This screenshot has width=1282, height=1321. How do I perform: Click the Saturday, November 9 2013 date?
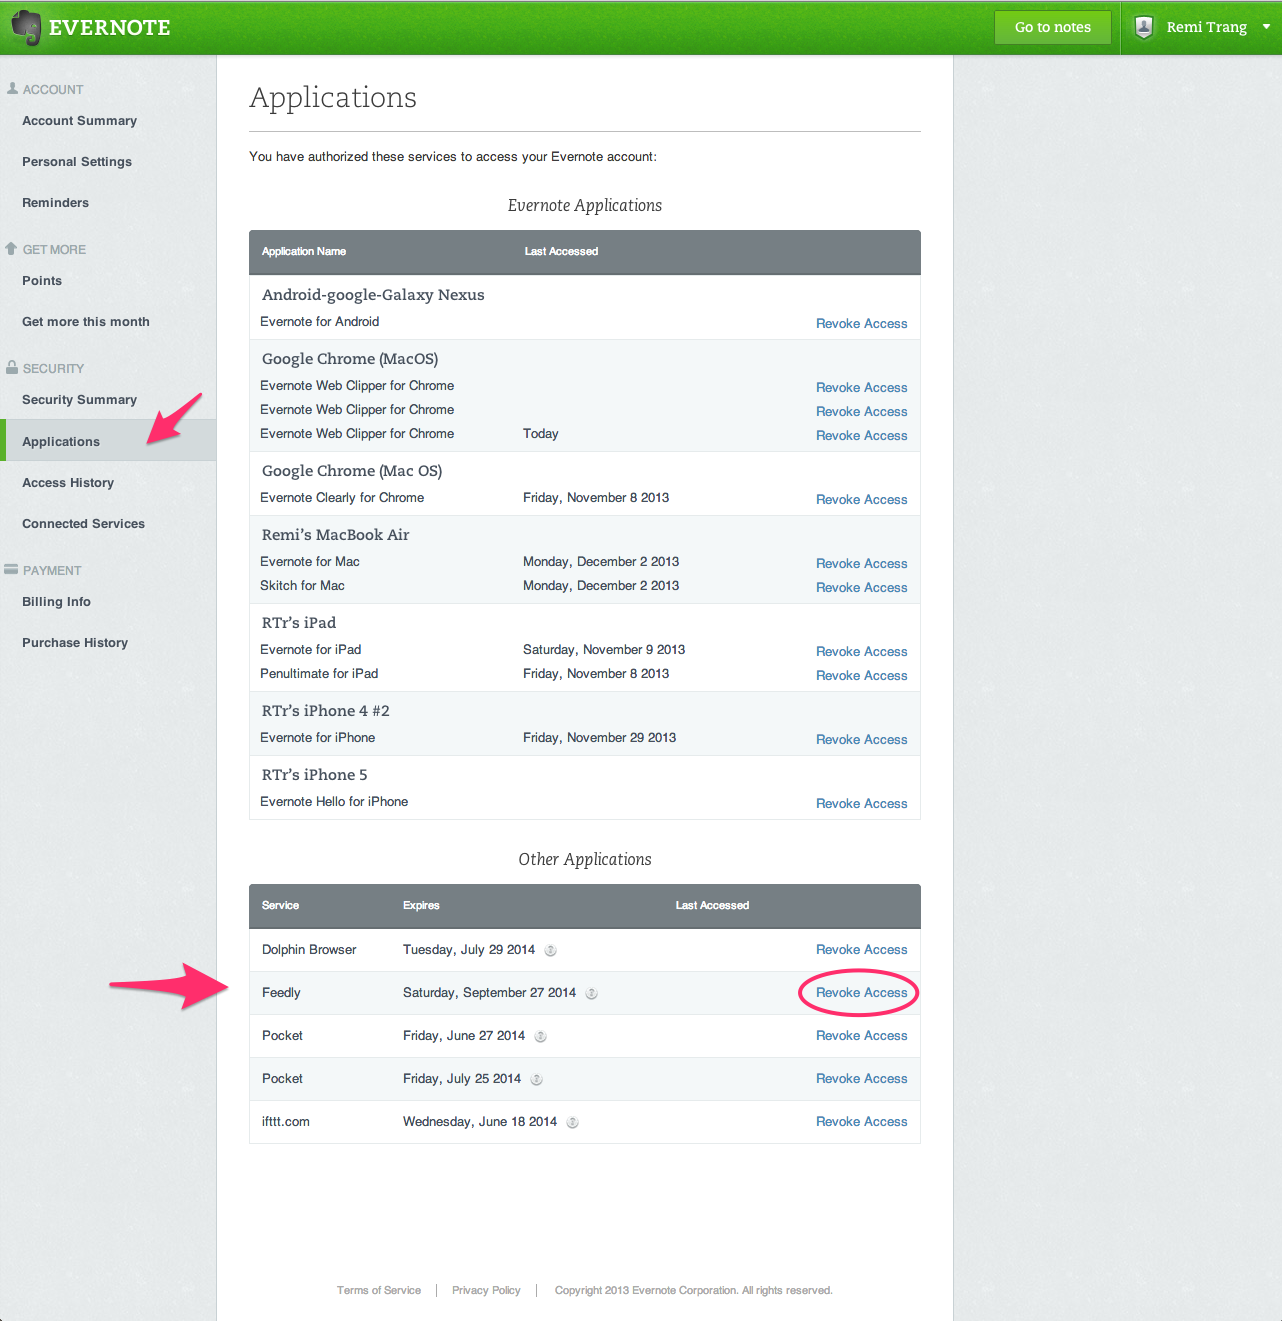[x=604, y=650]
